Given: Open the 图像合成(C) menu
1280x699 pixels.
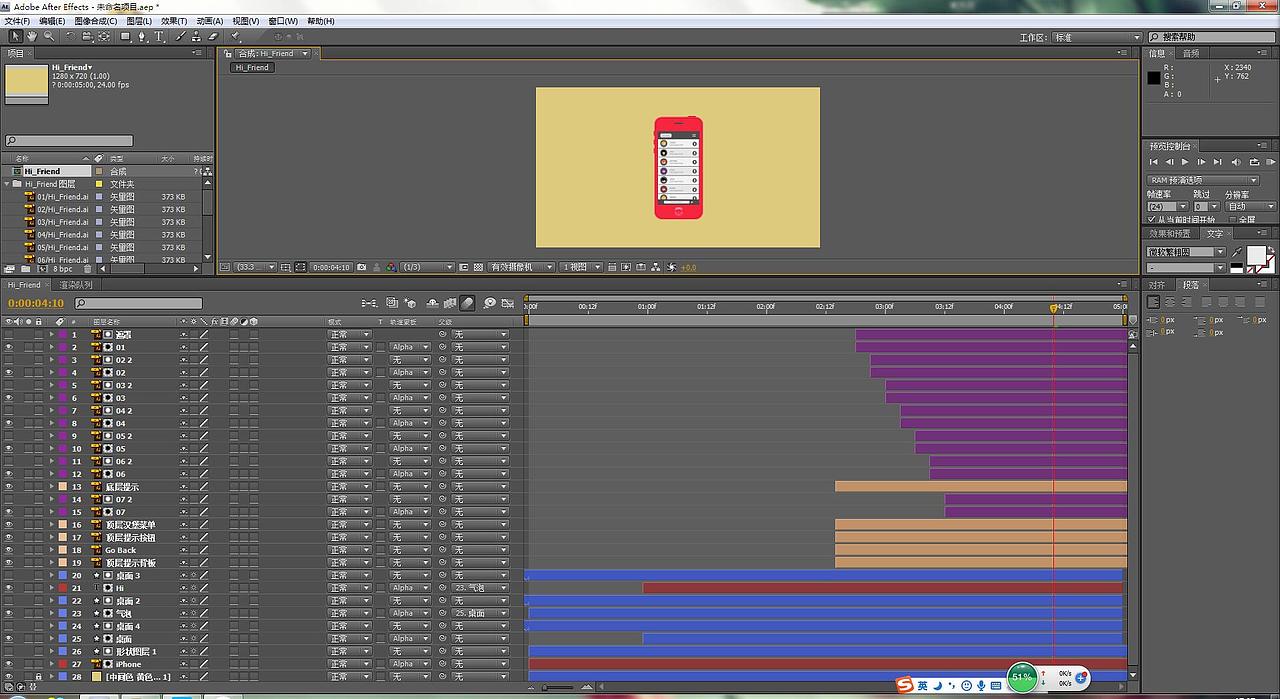Looking at the screenshot, I should pos(98,21).
